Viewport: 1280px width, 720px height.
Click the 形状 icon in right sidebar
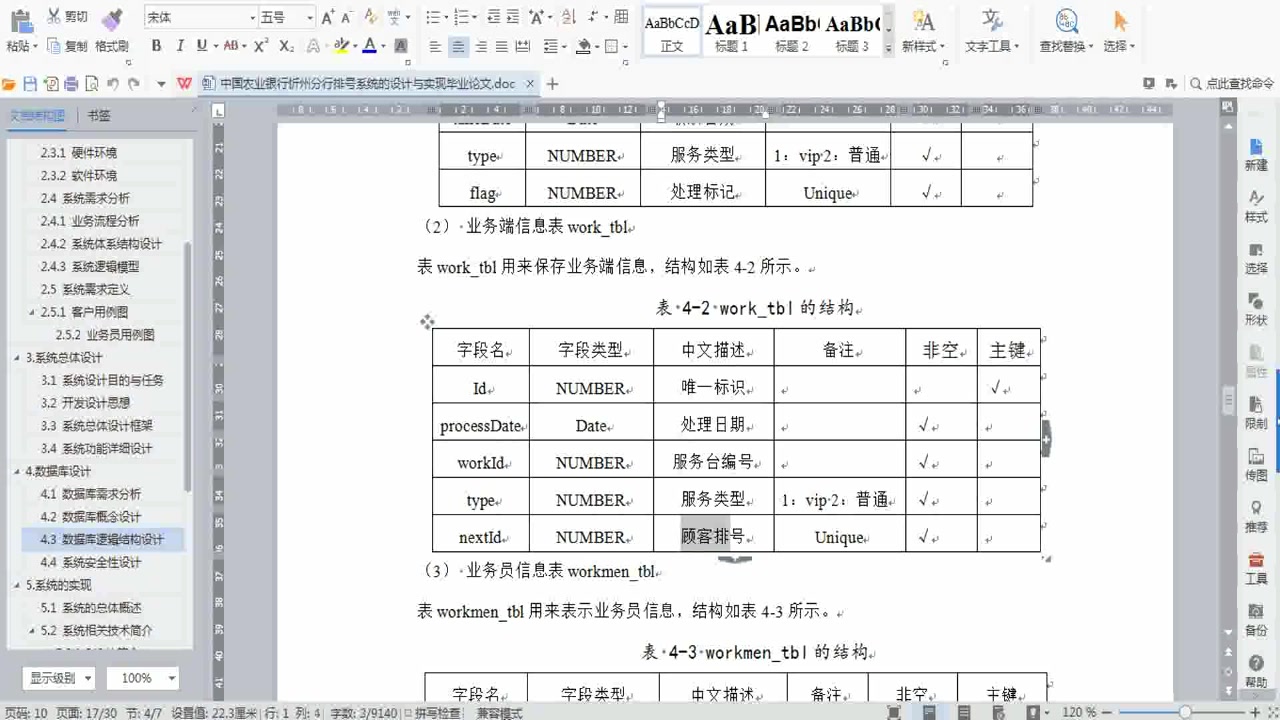(x=1256, y=308)
